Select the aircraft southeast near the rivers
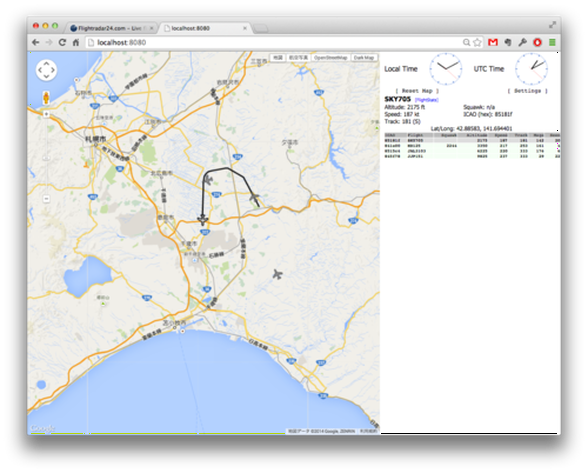 pos(277,274)
